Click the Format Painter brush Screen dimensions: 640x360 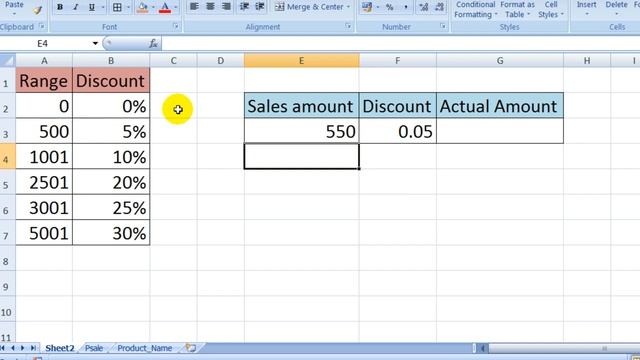point(37,10)
